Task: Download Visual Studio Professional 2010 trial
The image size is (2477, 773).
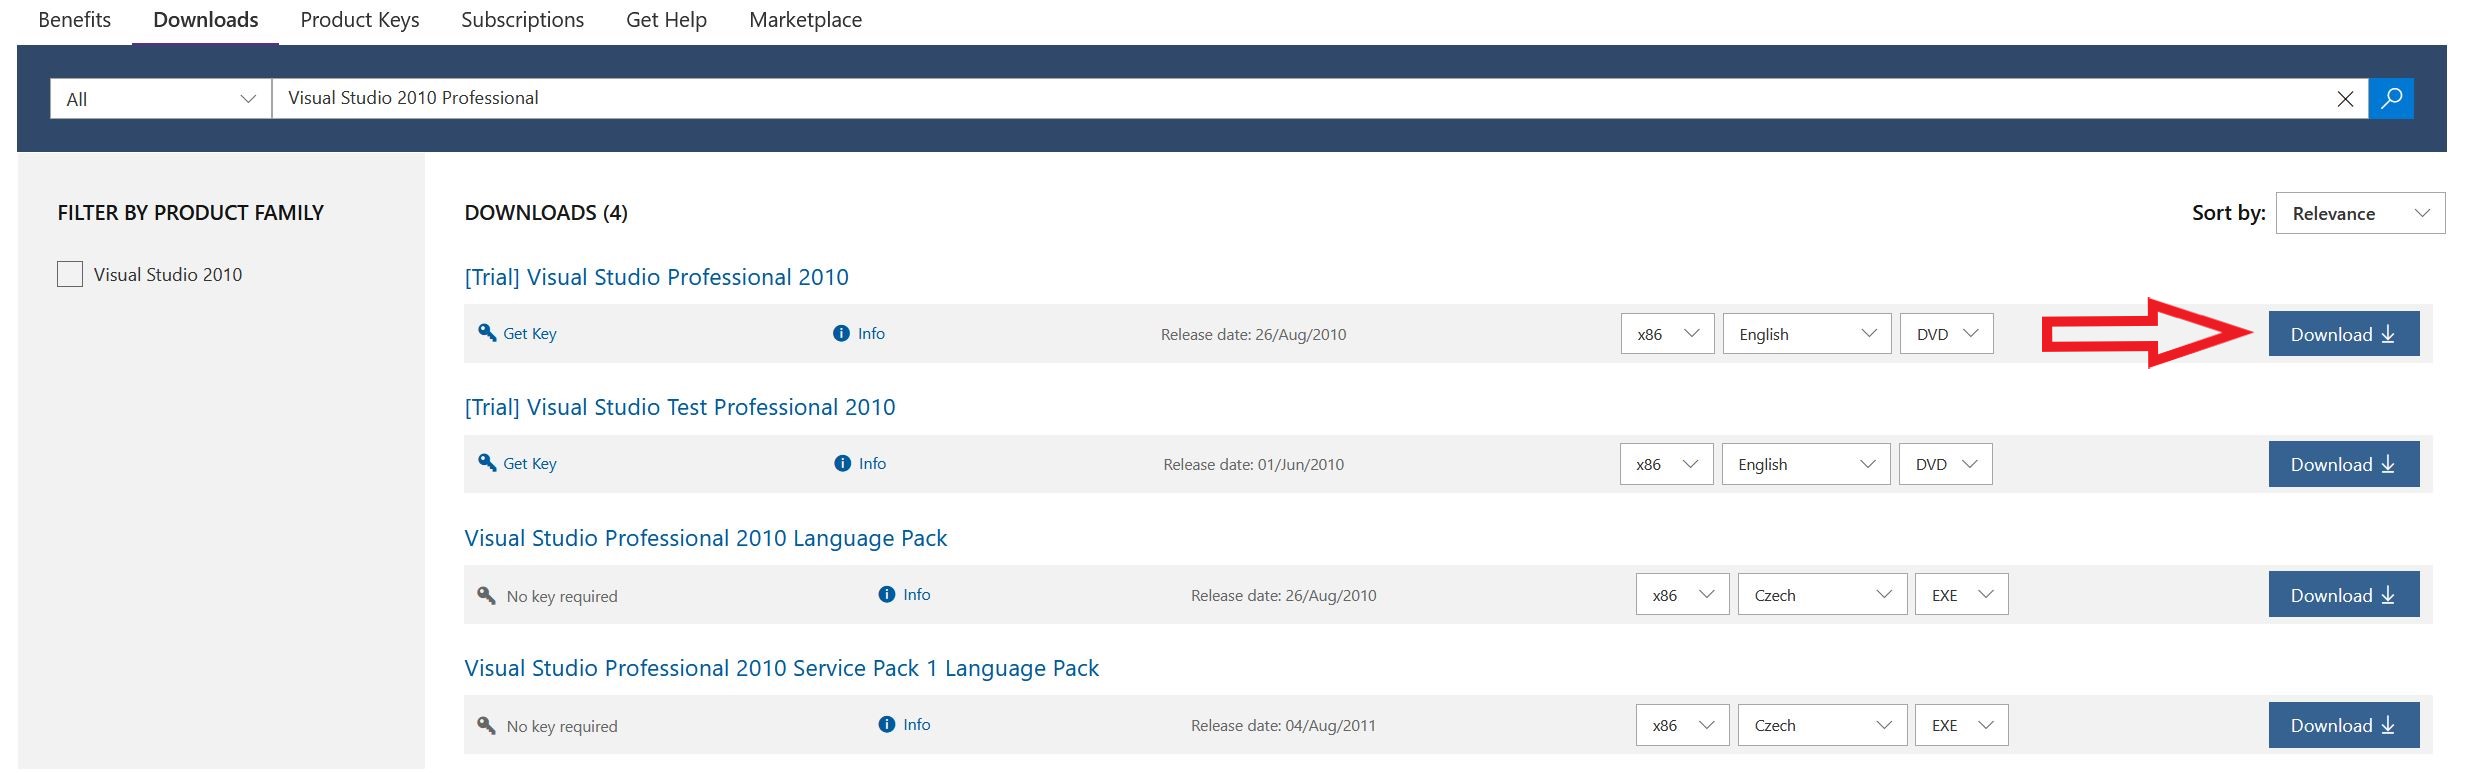Action: [2343, 334]
